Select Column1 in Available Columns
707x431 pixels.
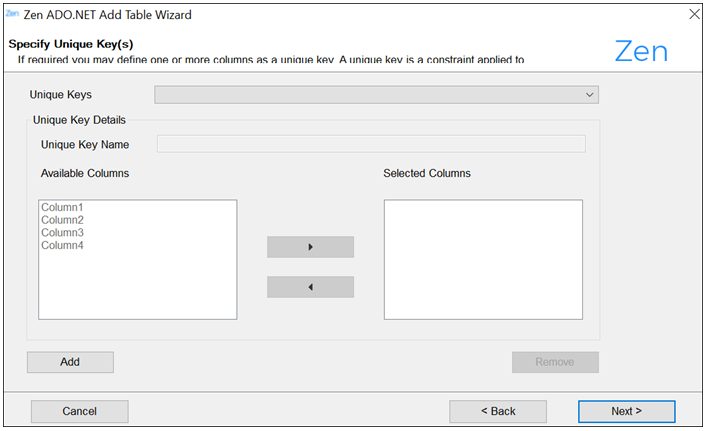pos(62,208)
